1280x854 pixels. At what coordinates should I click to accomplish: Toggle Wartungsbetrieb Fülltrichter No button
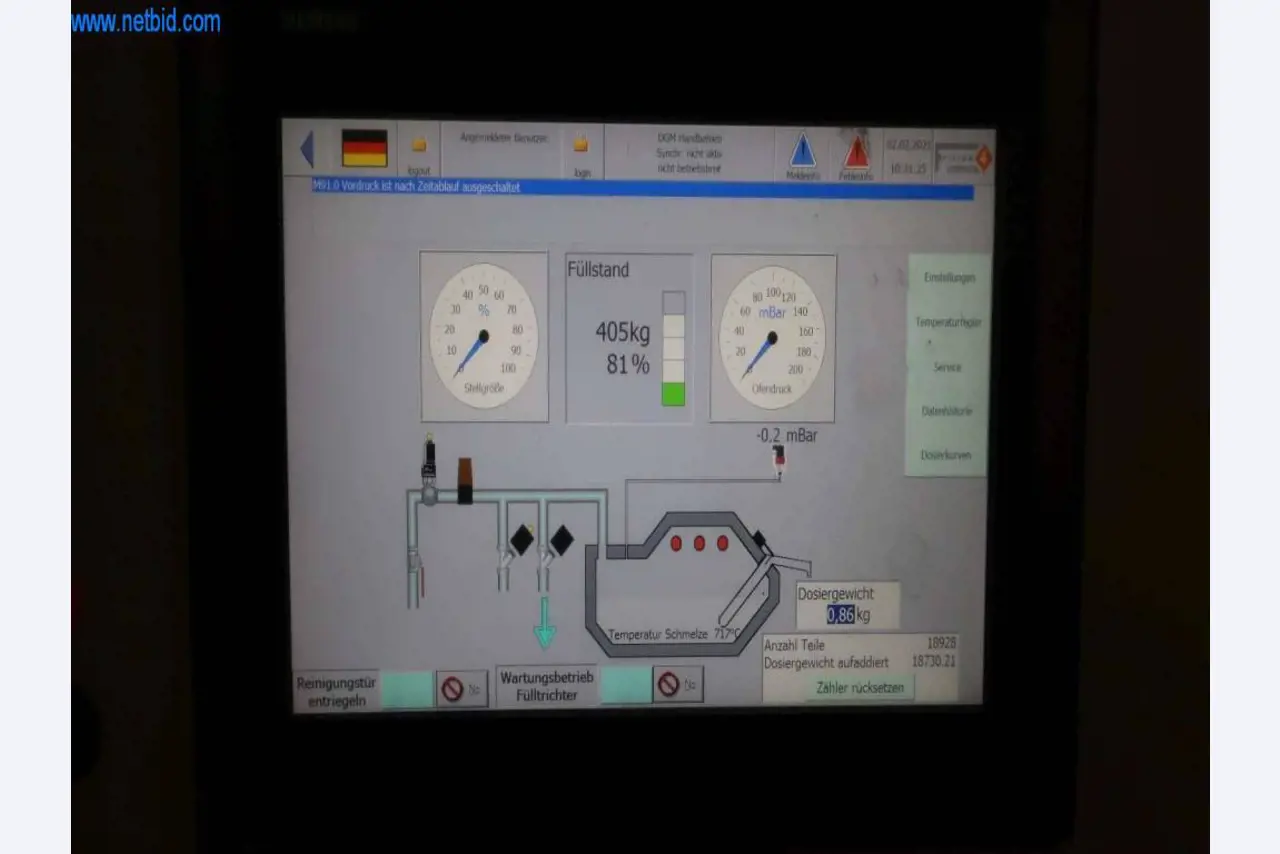click(678, 685)
